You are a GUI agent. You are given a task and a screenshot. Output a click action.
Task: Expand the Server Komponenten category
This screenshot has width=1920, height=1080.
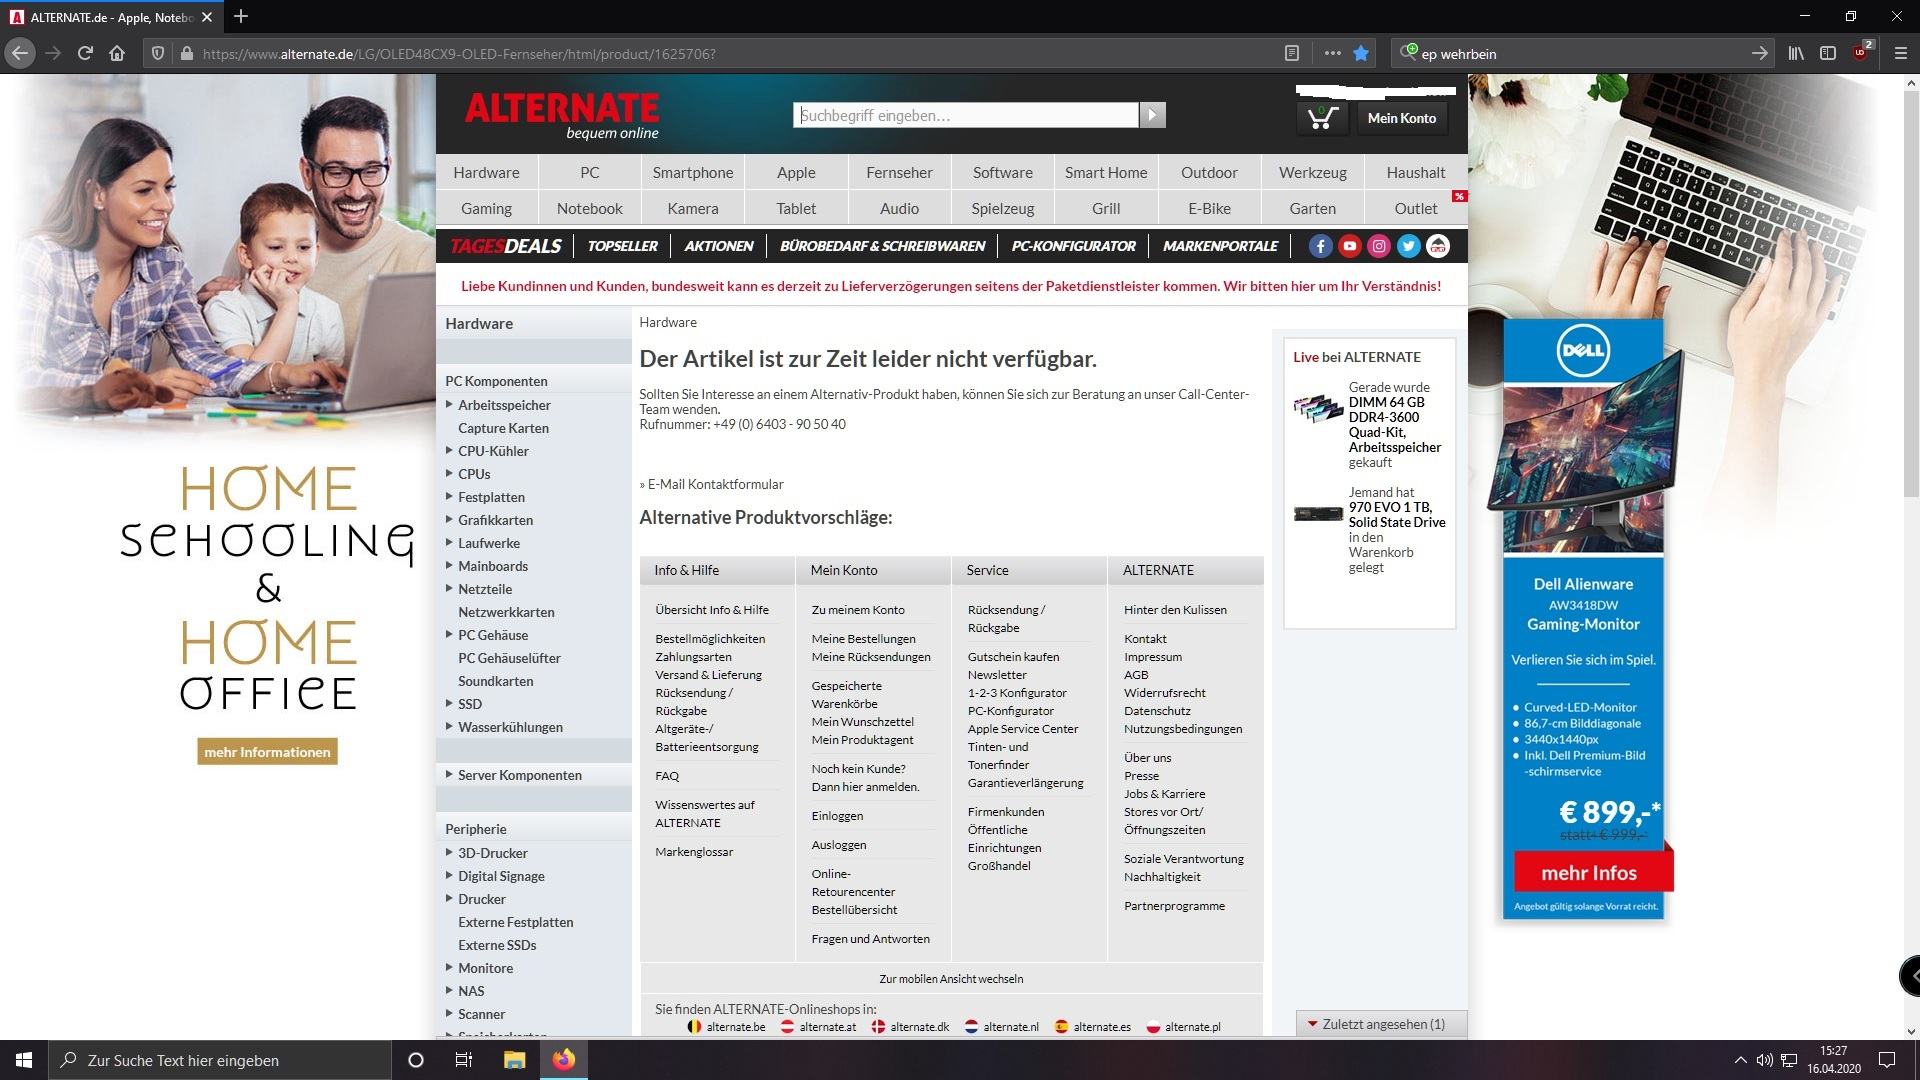click(449, 775)
